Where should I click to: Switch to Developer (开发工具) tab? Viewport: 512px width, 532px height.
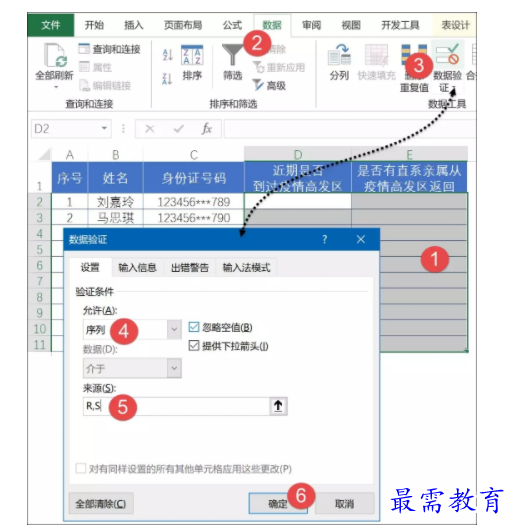(x=400, y=25)
